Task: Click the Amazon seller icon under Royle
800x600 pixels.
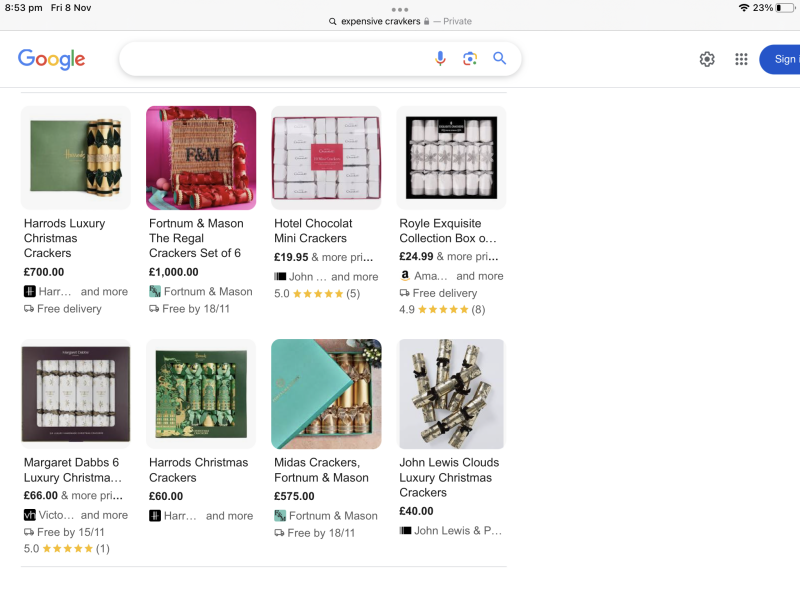Action: click(x=405, y=276)
